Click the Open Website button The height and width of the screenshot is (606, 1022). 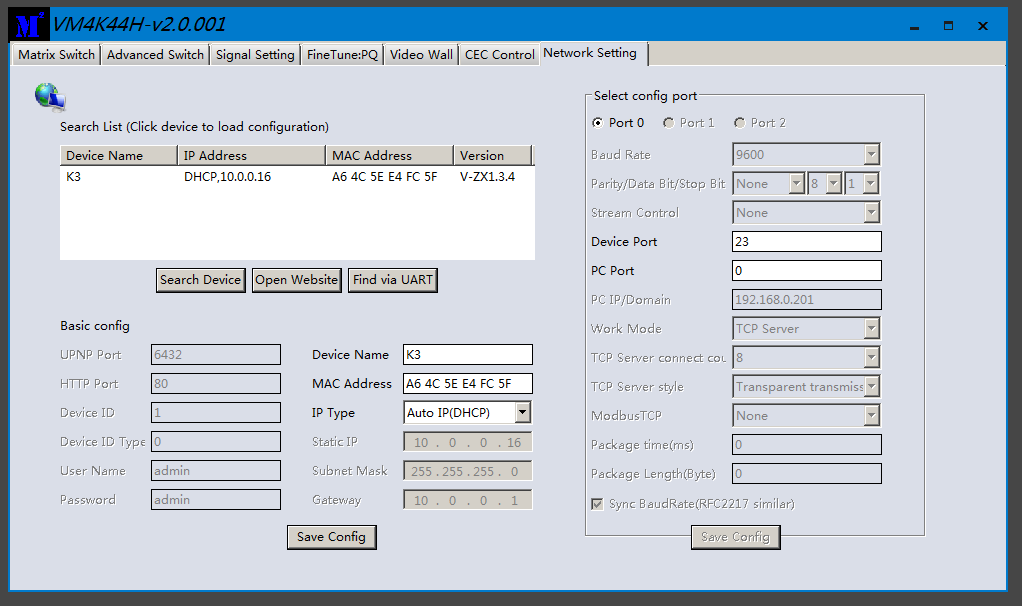[296, 280]
